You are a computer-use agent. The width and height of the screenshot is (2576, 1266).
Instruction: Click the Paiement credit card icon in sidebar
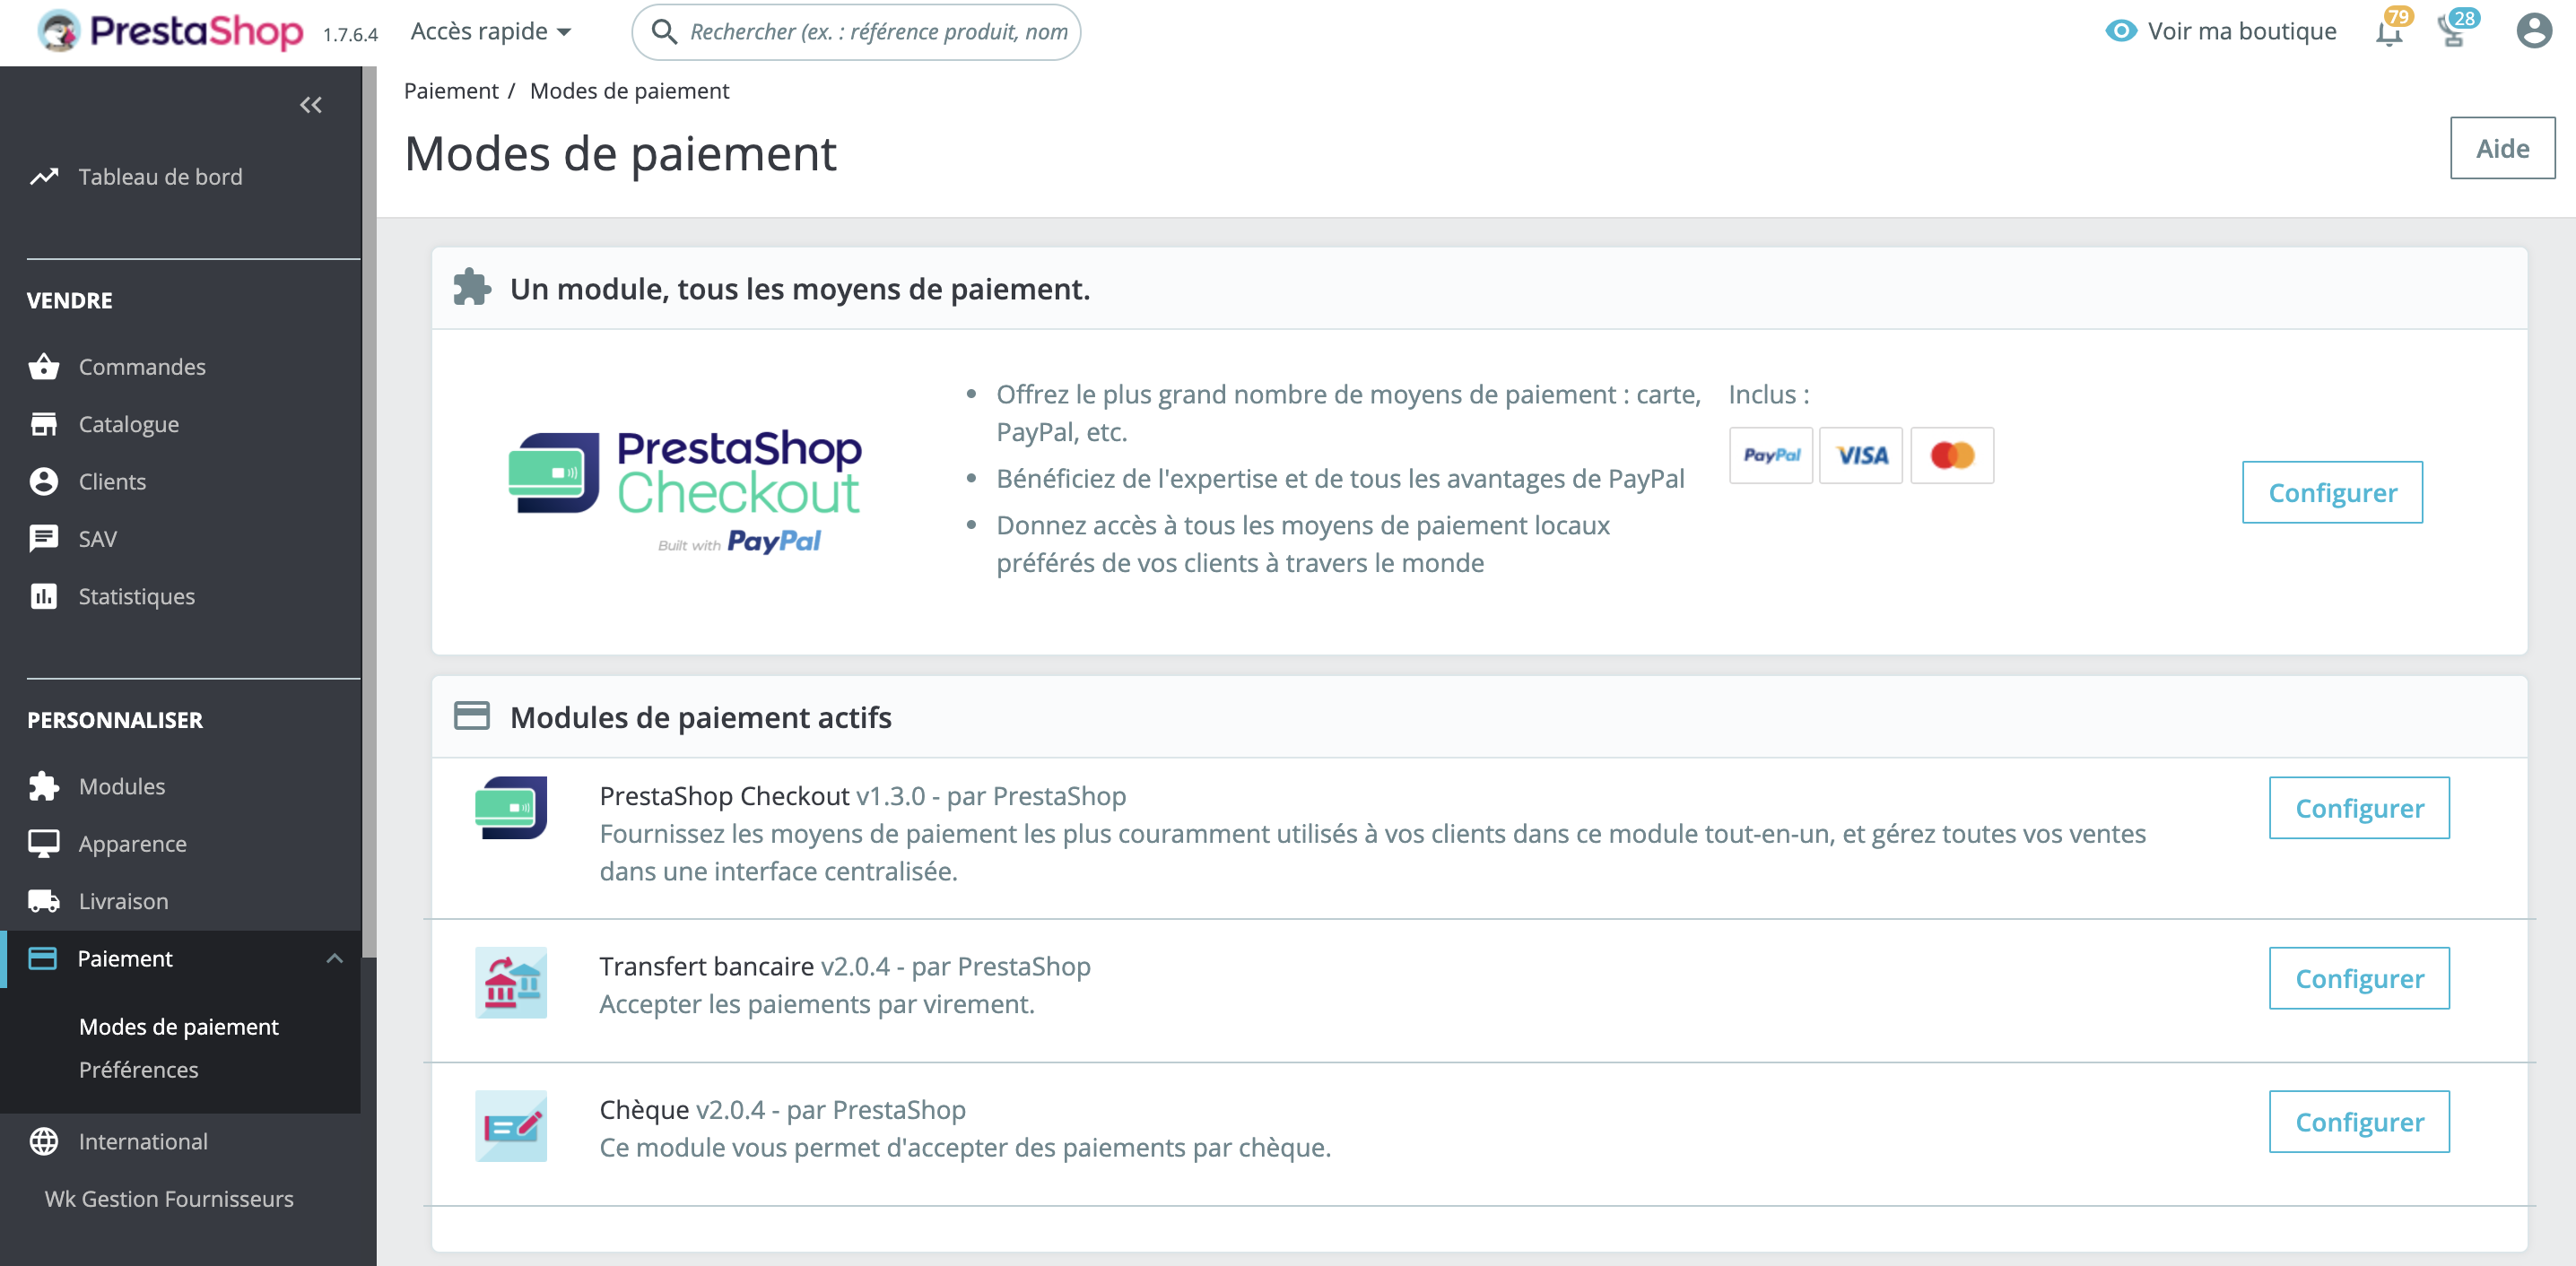43,958
